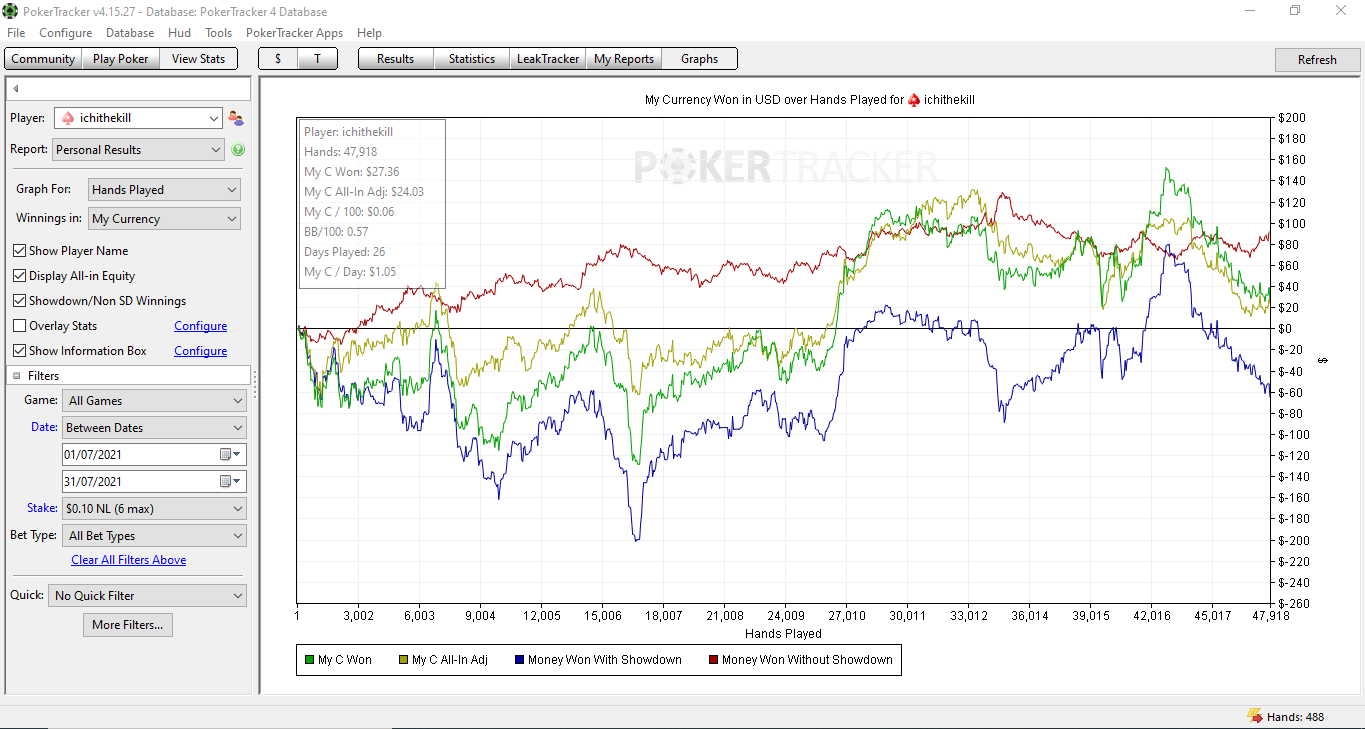
Task: Collapse the left sidebar with the small arrow
Action: pyautogui.click(x=16, y=89)
